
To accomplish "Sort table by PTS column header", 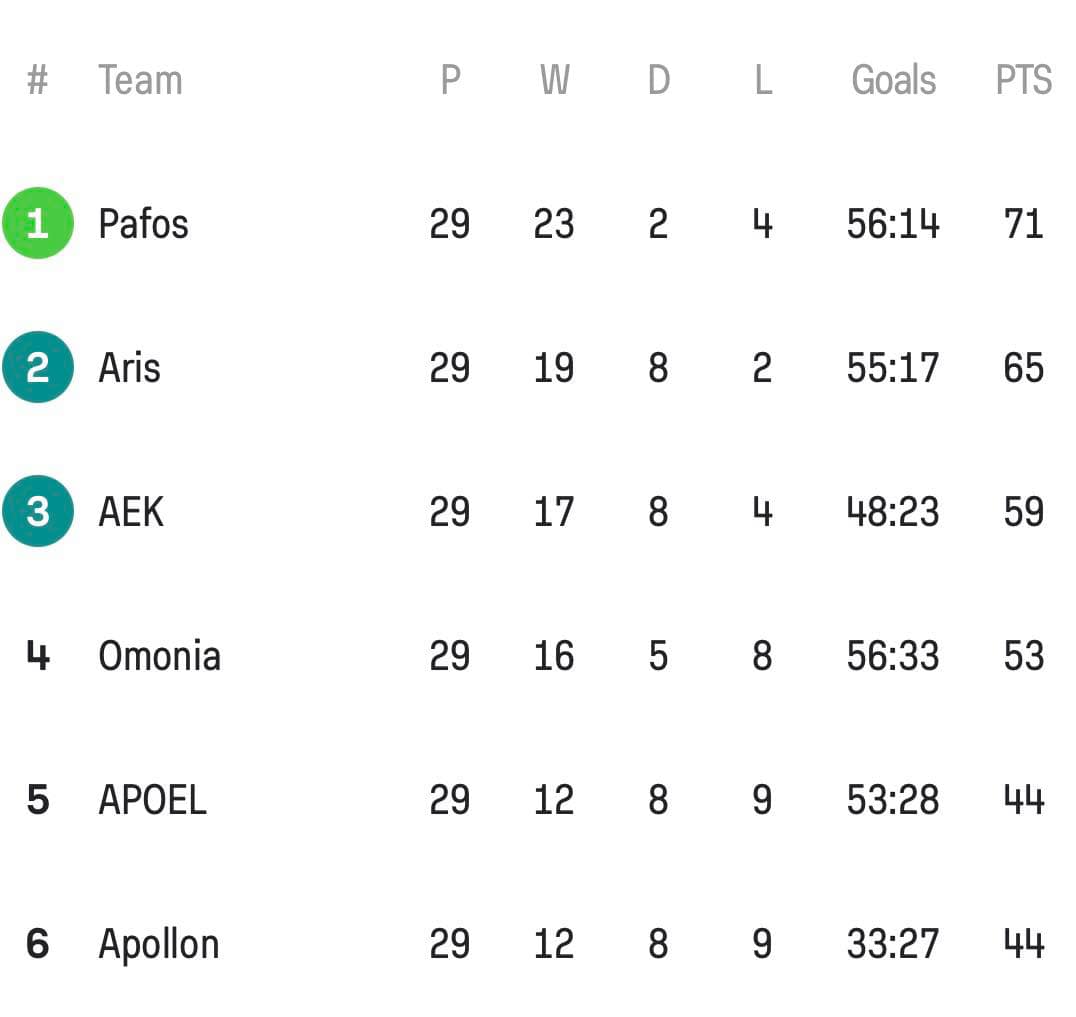I will point(1024,80).
